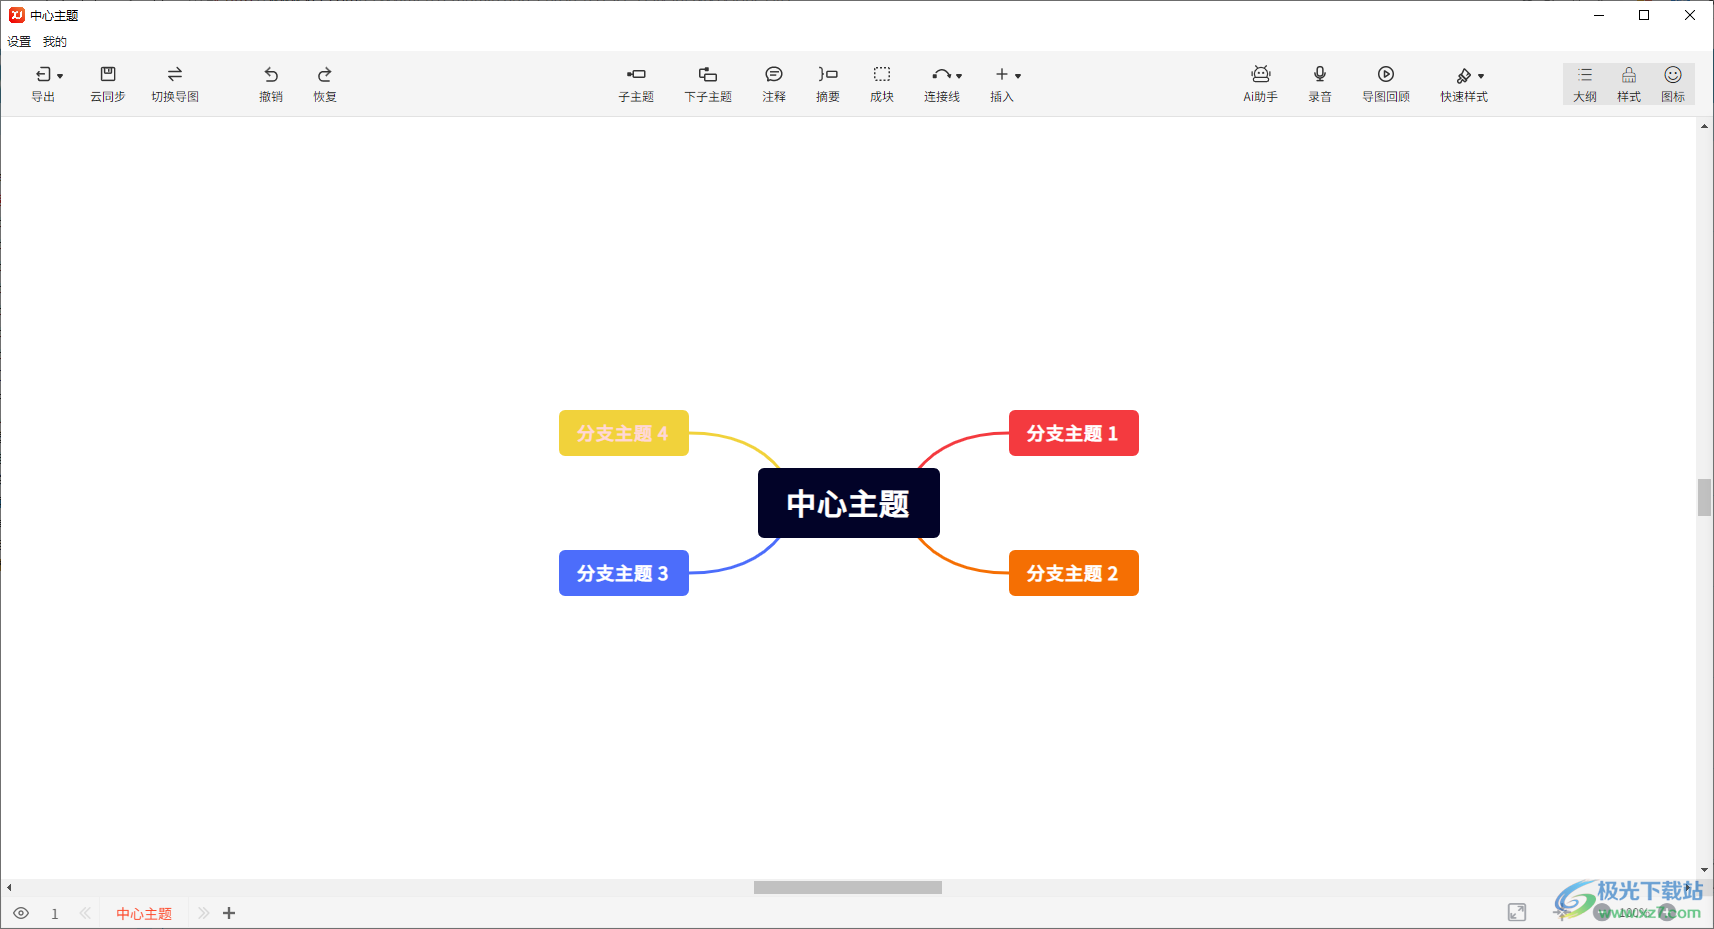Expand the connector line dropdown arrow

959,76
